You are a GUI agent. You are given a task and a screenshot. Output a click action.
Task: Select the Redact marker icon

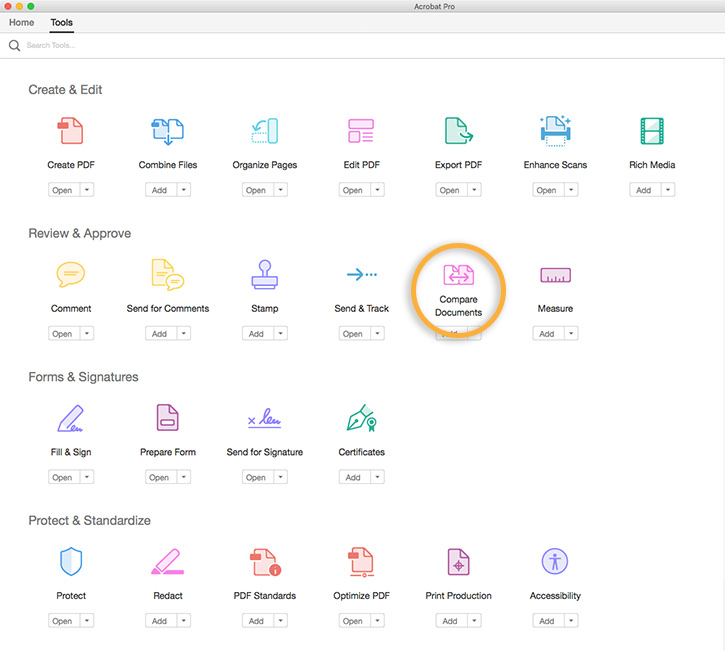tap(167, 562)
